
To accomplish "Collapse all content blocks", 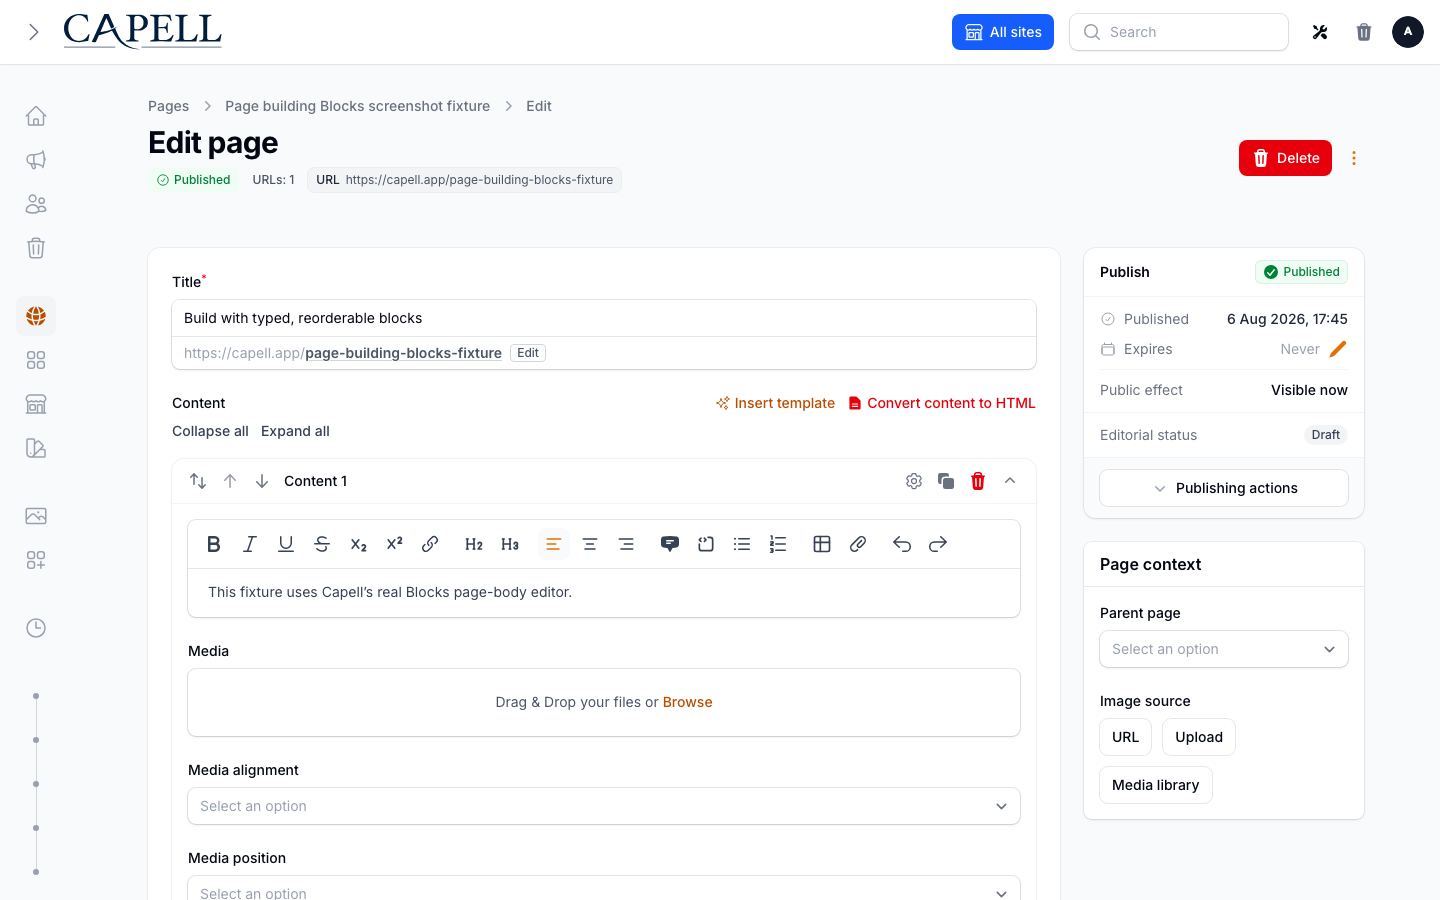I will [x=210, y=431].
